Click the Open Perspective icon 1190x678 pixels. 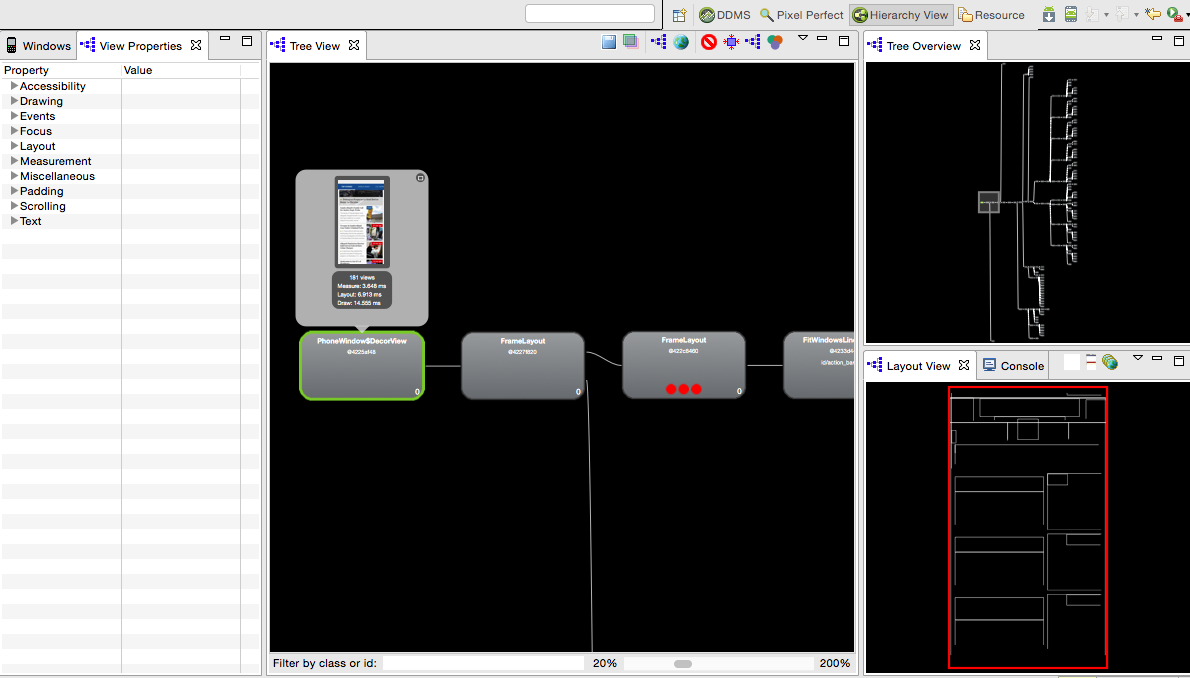click(x=679, y=15)
